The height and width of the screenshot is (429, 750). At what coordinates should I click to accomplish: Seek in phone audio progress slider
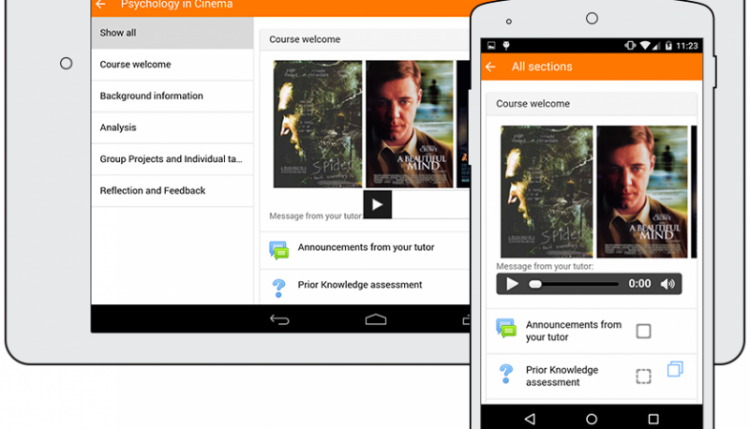tap(574, 284)
